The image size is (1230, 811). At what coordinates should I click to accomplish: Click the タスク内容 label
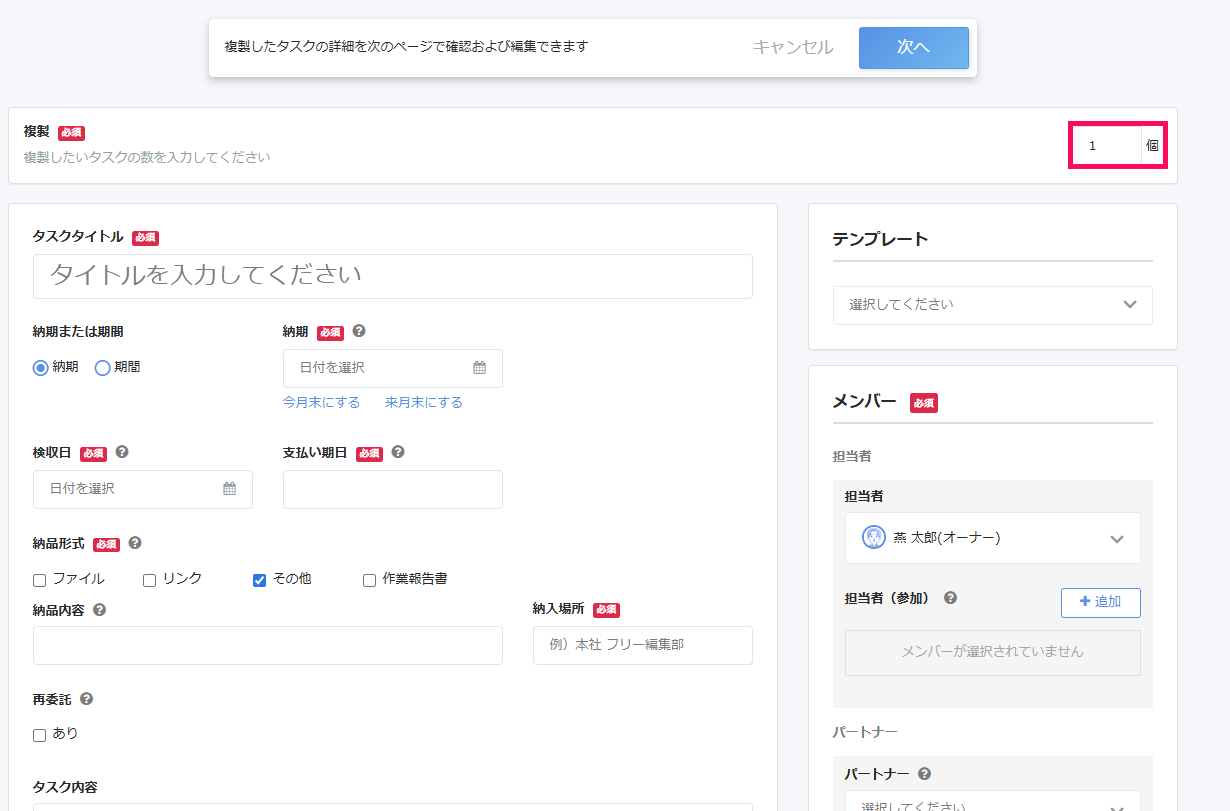click(x=65, y=787)
